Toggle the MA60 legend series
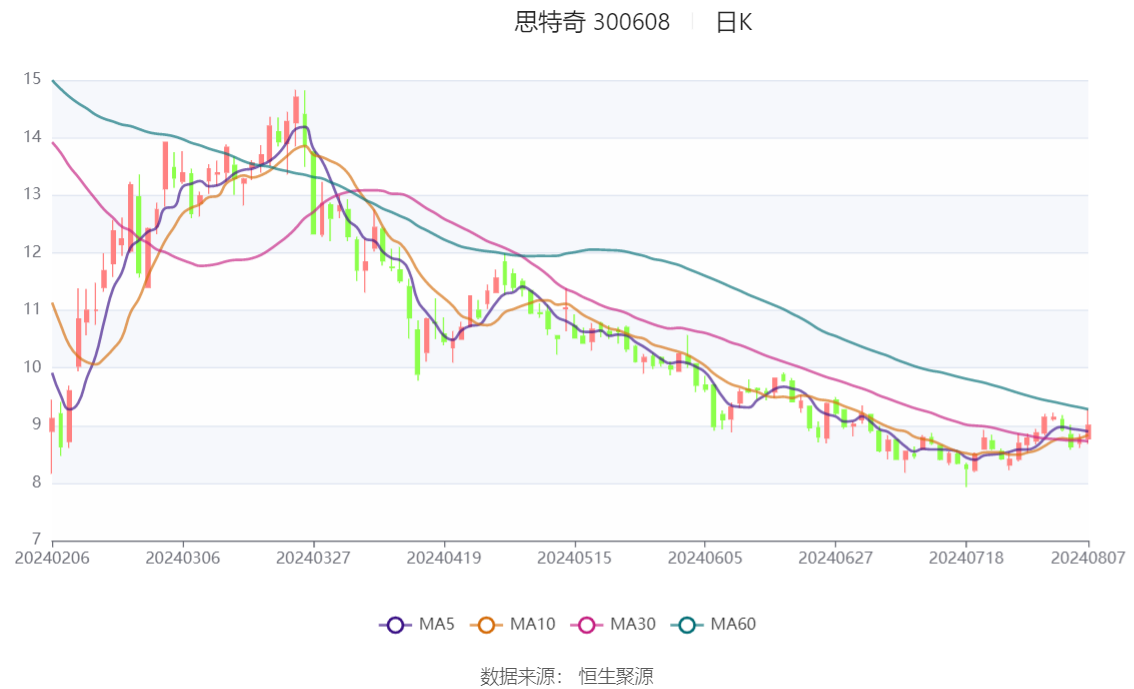 click(714, 625)
